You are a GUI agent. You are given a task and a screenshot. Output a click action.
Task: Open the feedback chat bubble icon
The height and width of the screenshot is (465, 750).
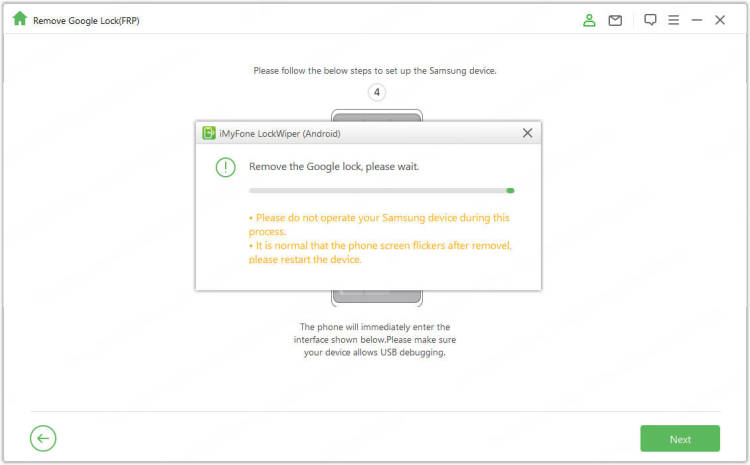coord(650,20)
